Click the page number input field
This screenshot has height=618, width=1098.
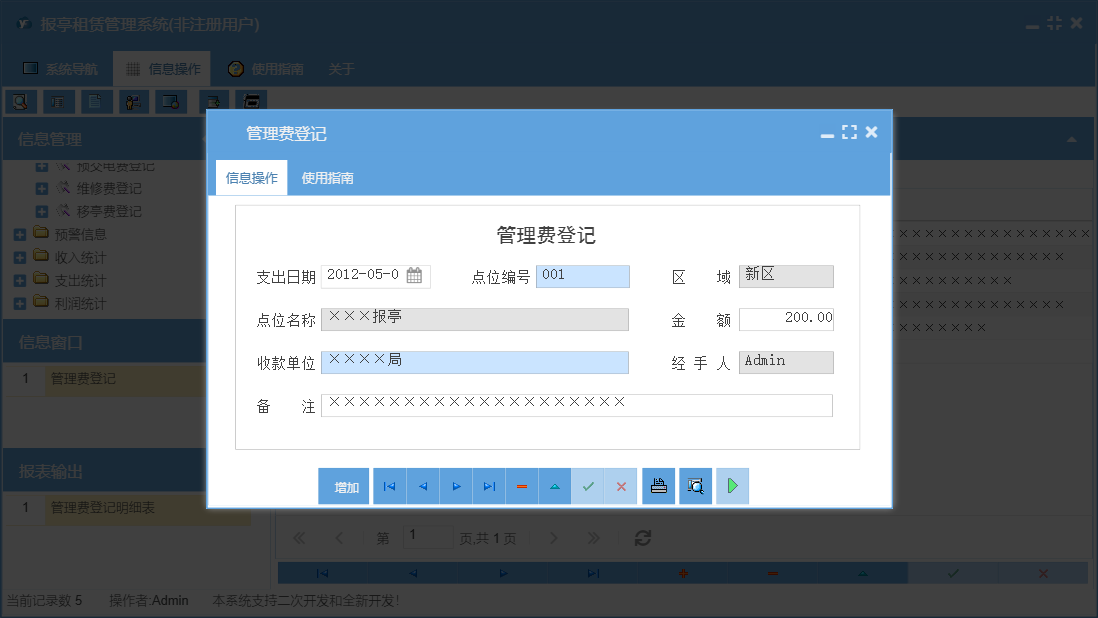428,537
